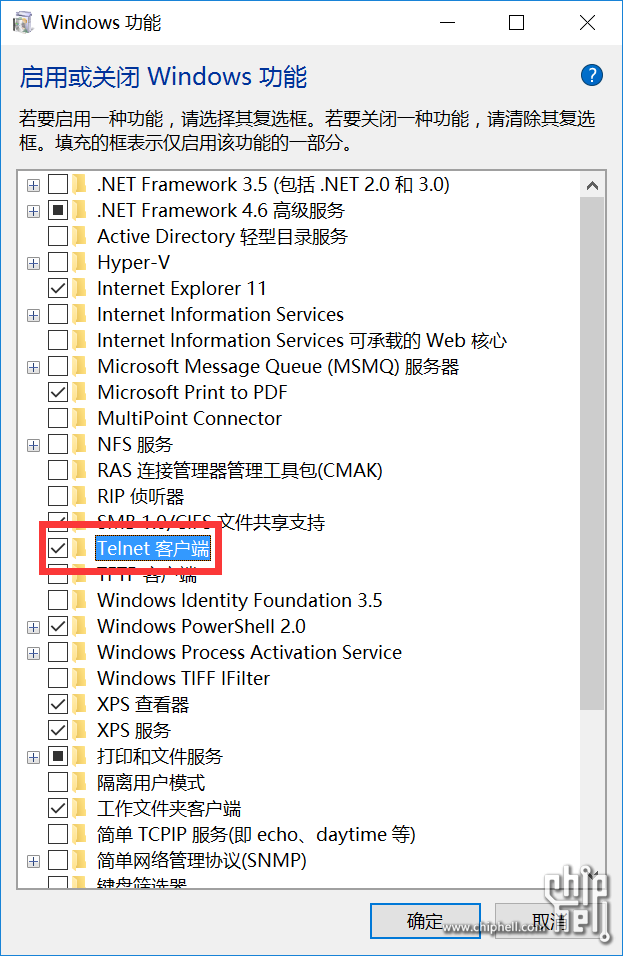This screenshot has height=956, width=623.
Task: Expand .NET Framework 4.6 高级服务 node
Action: [x=34, y=211]
